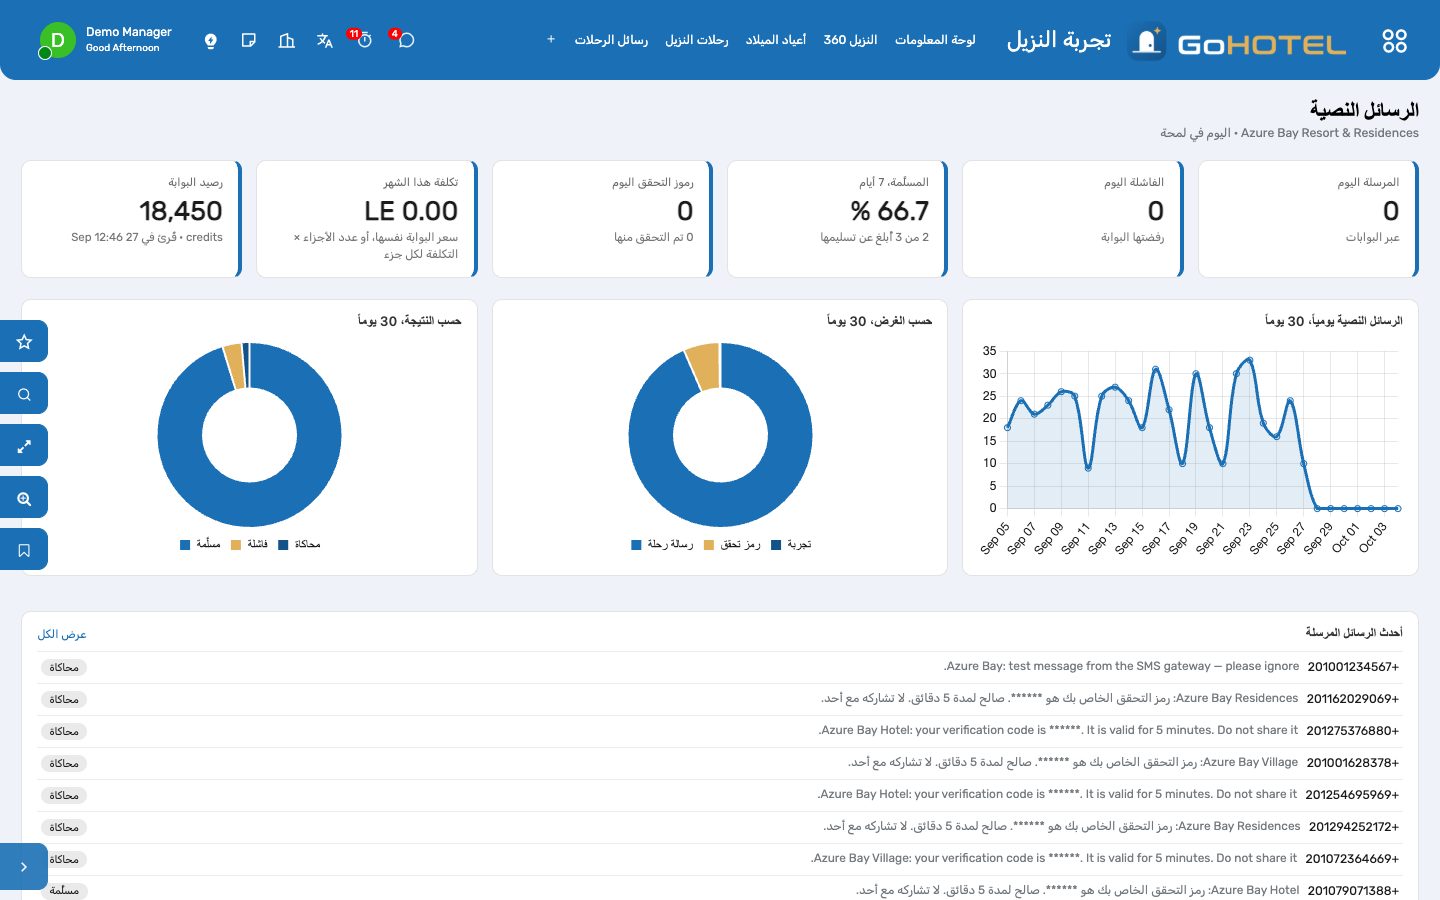Viewport: 1440px width, 900px height.
Task: Click the bookmark side button
Action: point(24,549)
